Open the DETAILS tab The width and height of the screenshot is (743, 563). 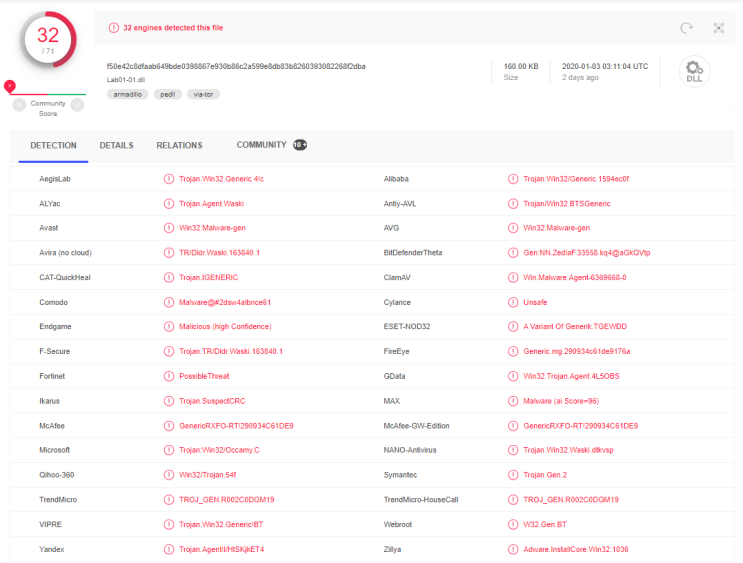click(x=116, y=145)
